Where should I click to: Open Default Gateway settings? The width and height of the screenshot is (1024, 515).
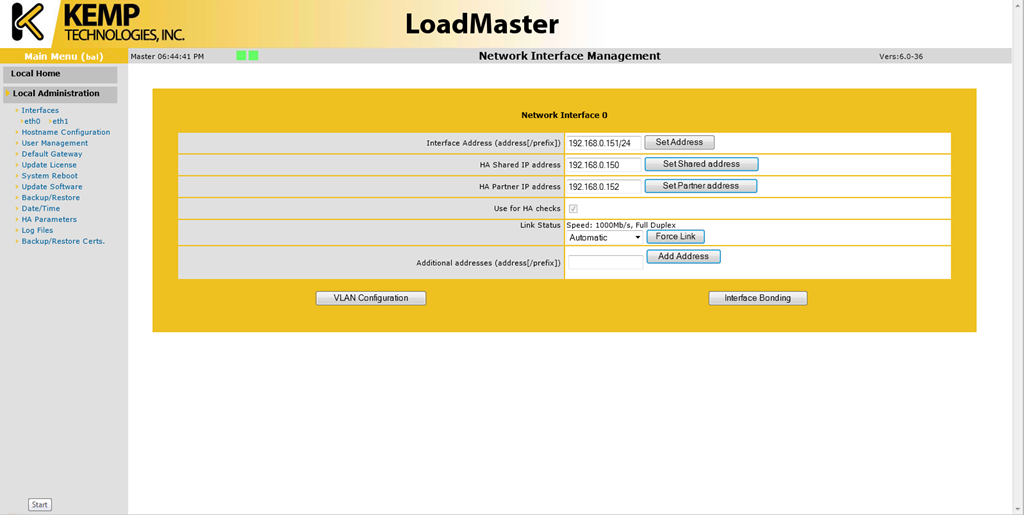click(52, 154)
